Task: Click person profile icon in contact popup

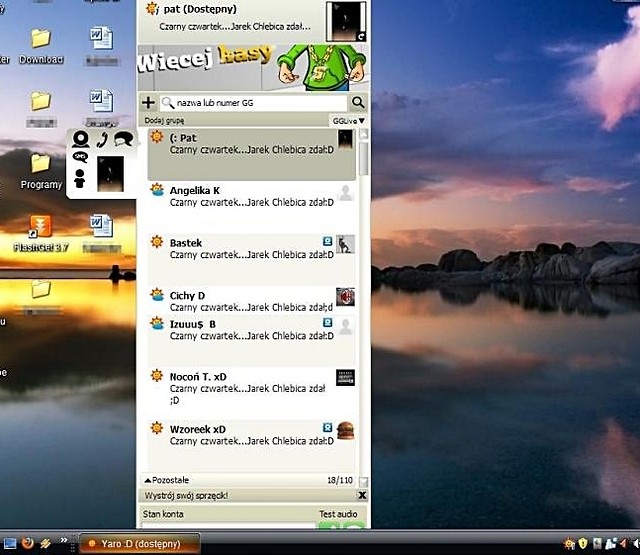Action: coord(80,179)
